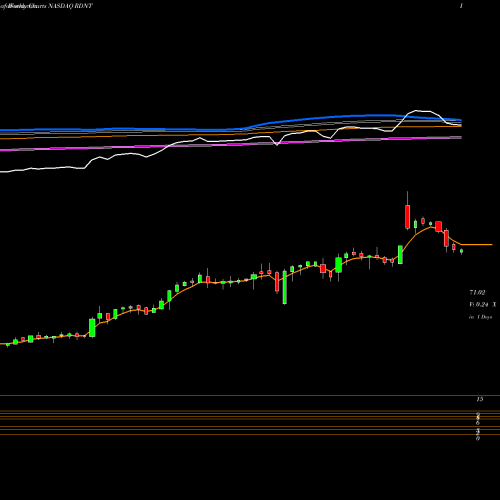This screenshot has width=500, height=500.
Task: Click the 'in 1 Days' label
Action: [481, 317]
